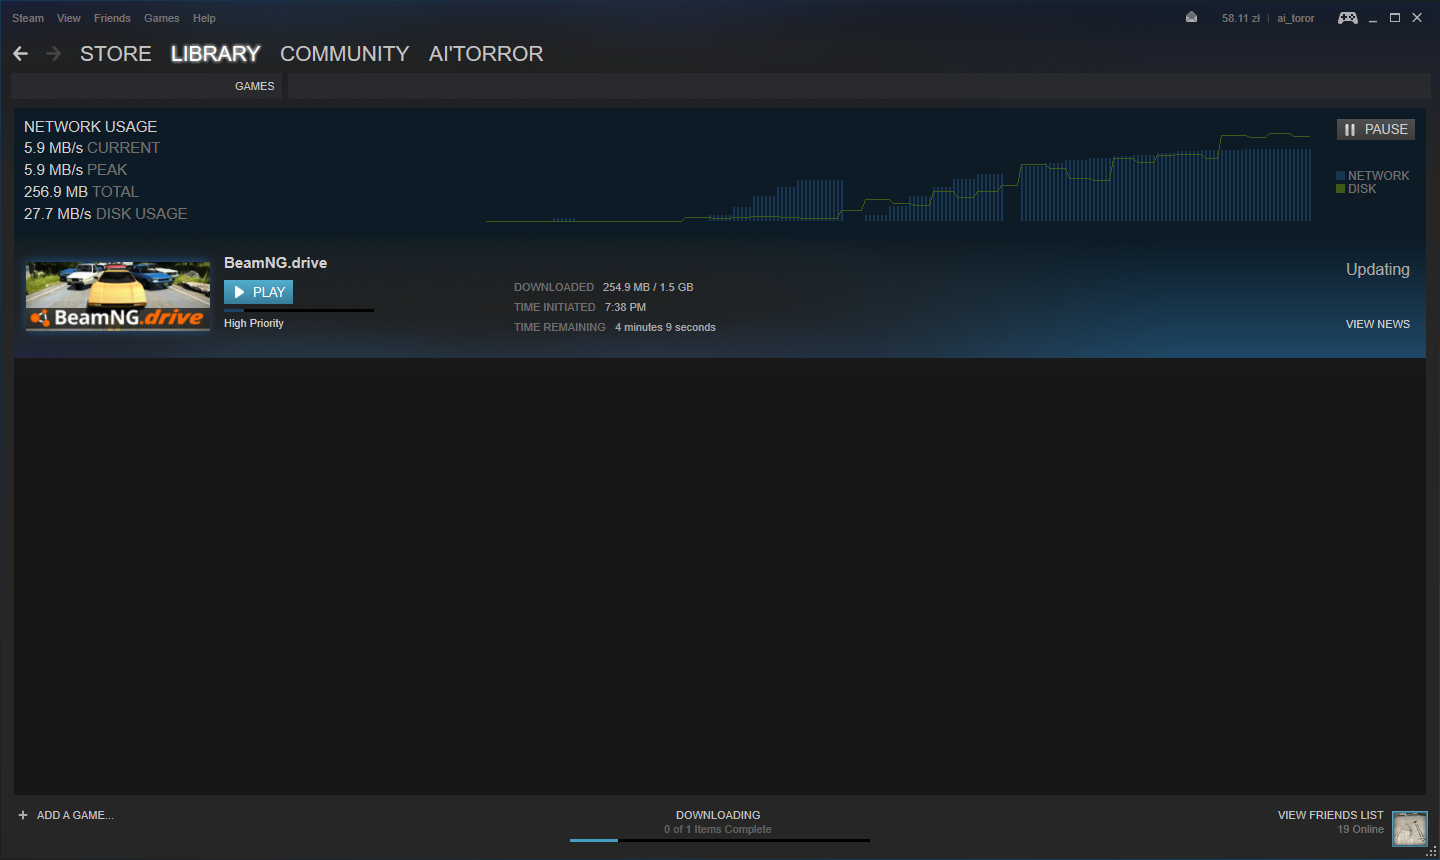Click the bottom overall download progress bar
This screenshot has height=860, width=1440.
click(x=720, y=840)
